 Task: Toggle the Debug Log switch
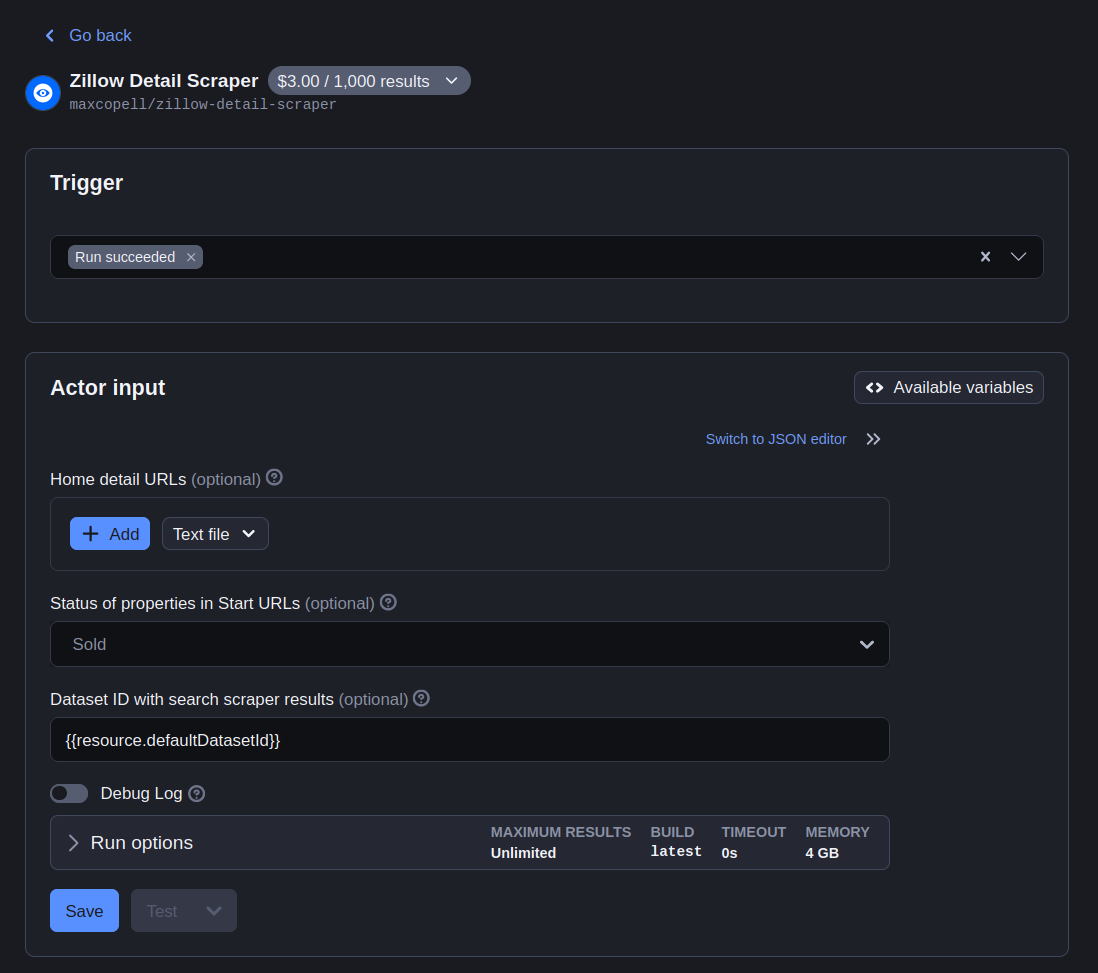pyautogui.click(x=69, y=793)
